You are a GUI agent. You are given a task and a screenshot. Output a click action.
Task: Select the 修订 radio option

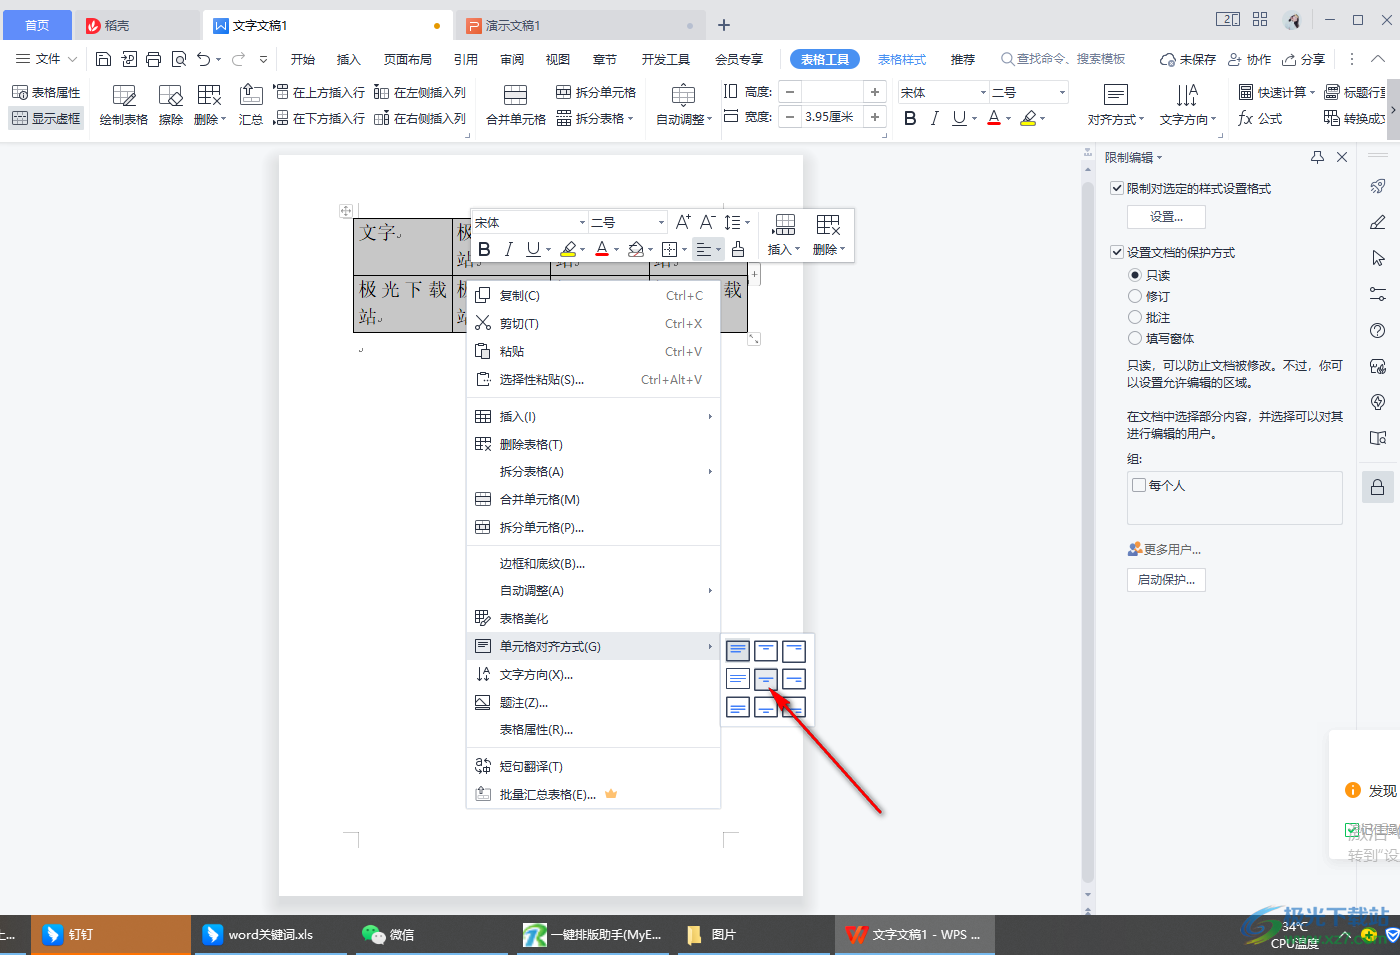click(1135, 296)
